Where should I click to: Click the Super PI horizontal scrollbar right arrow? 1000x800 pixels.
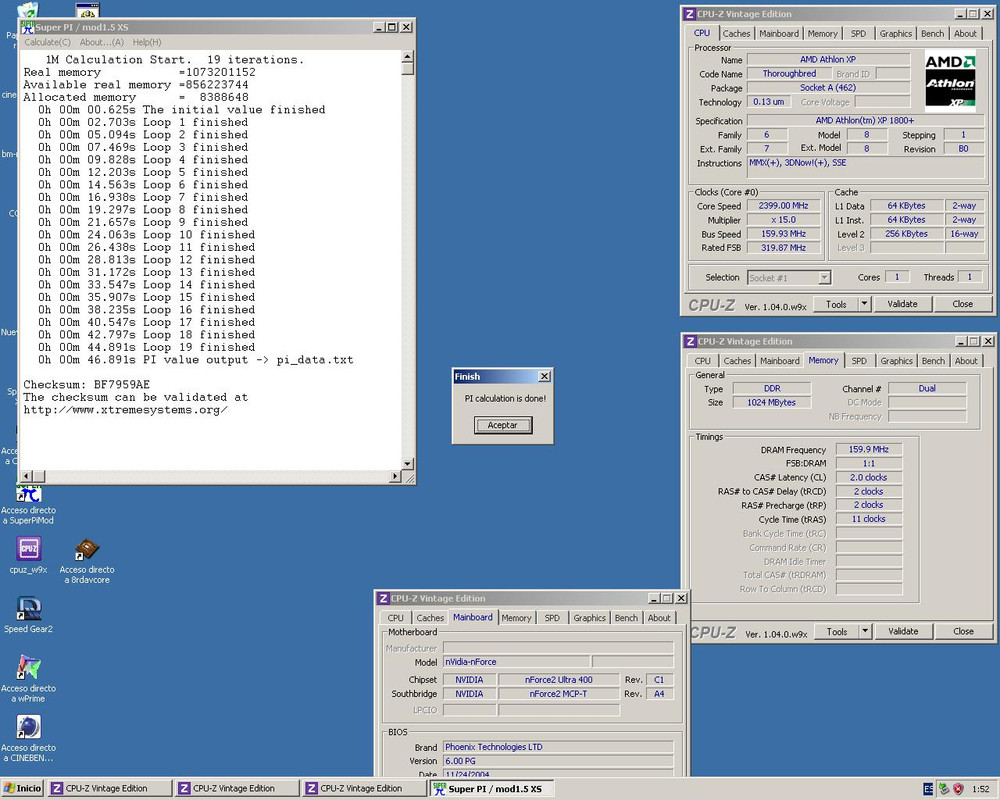pos(395,477)
